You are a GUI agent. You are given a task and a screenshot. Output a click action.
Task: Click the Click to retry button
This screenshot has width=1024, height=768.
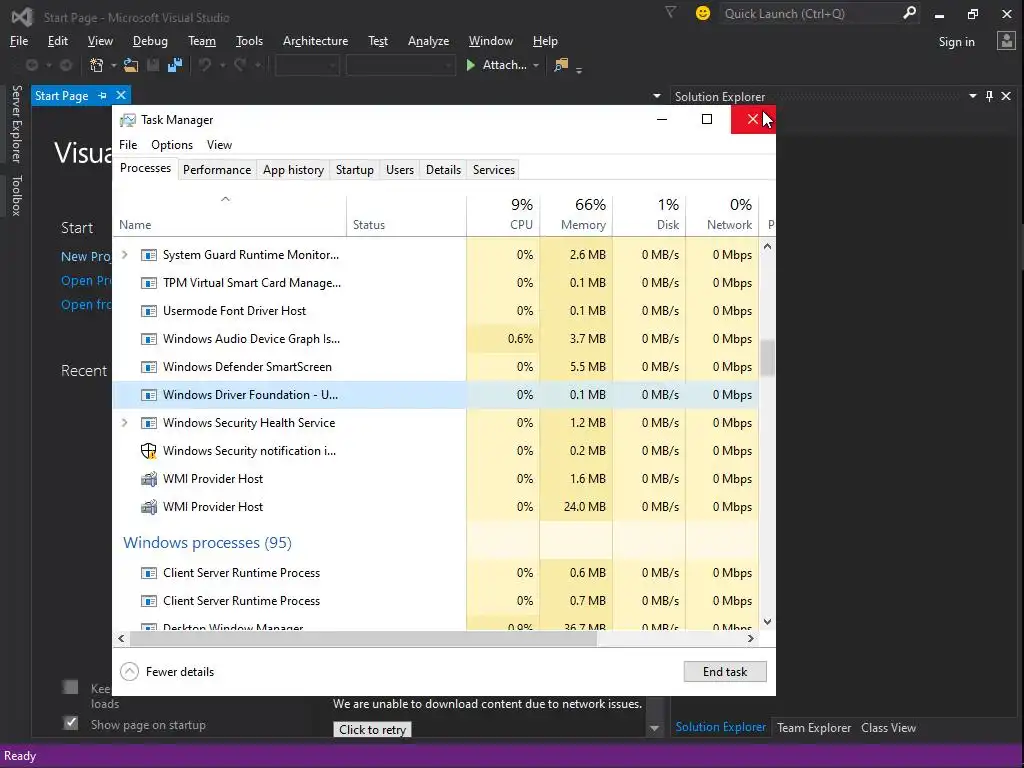[372, 729]
